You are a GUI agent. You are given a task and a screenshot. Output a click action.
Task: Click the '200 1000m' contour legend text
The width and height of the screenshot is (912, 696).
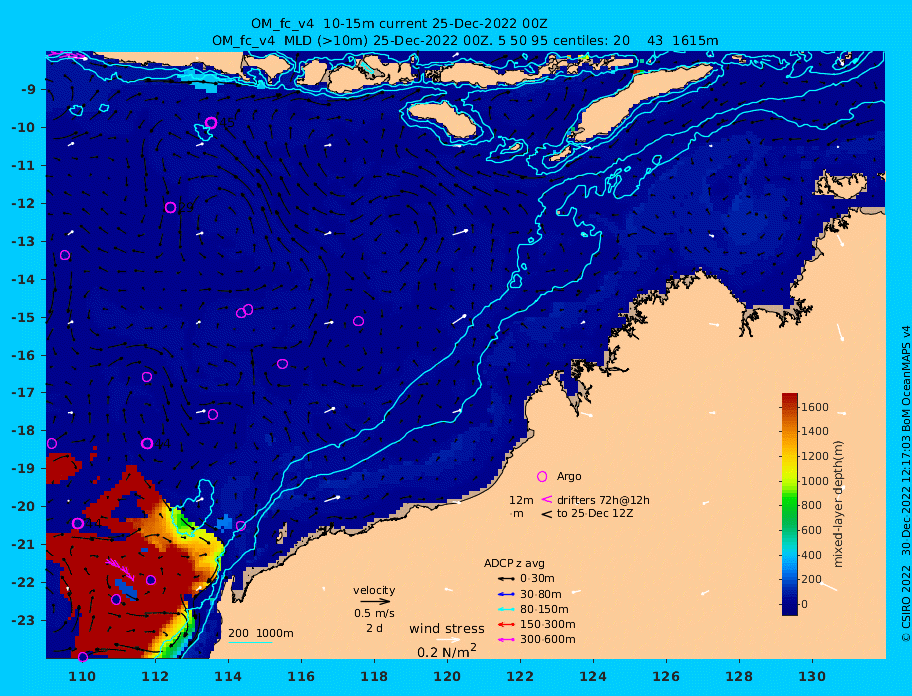tap(261, 633)
